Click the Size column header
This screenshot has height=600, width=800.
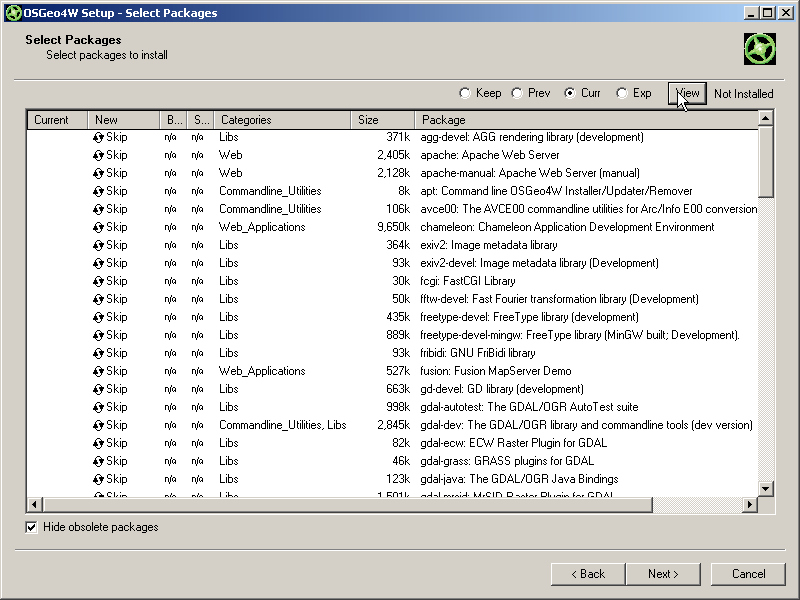click(x=383, y=120)
